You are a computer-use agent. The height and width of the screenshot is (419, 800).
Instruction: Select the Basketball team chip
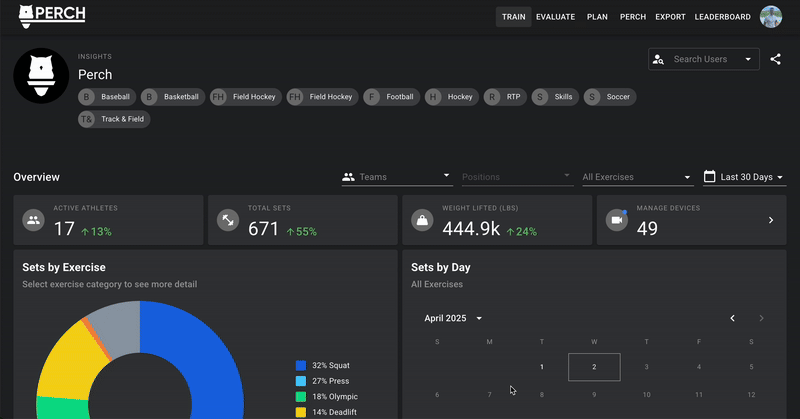pos(173,97)
